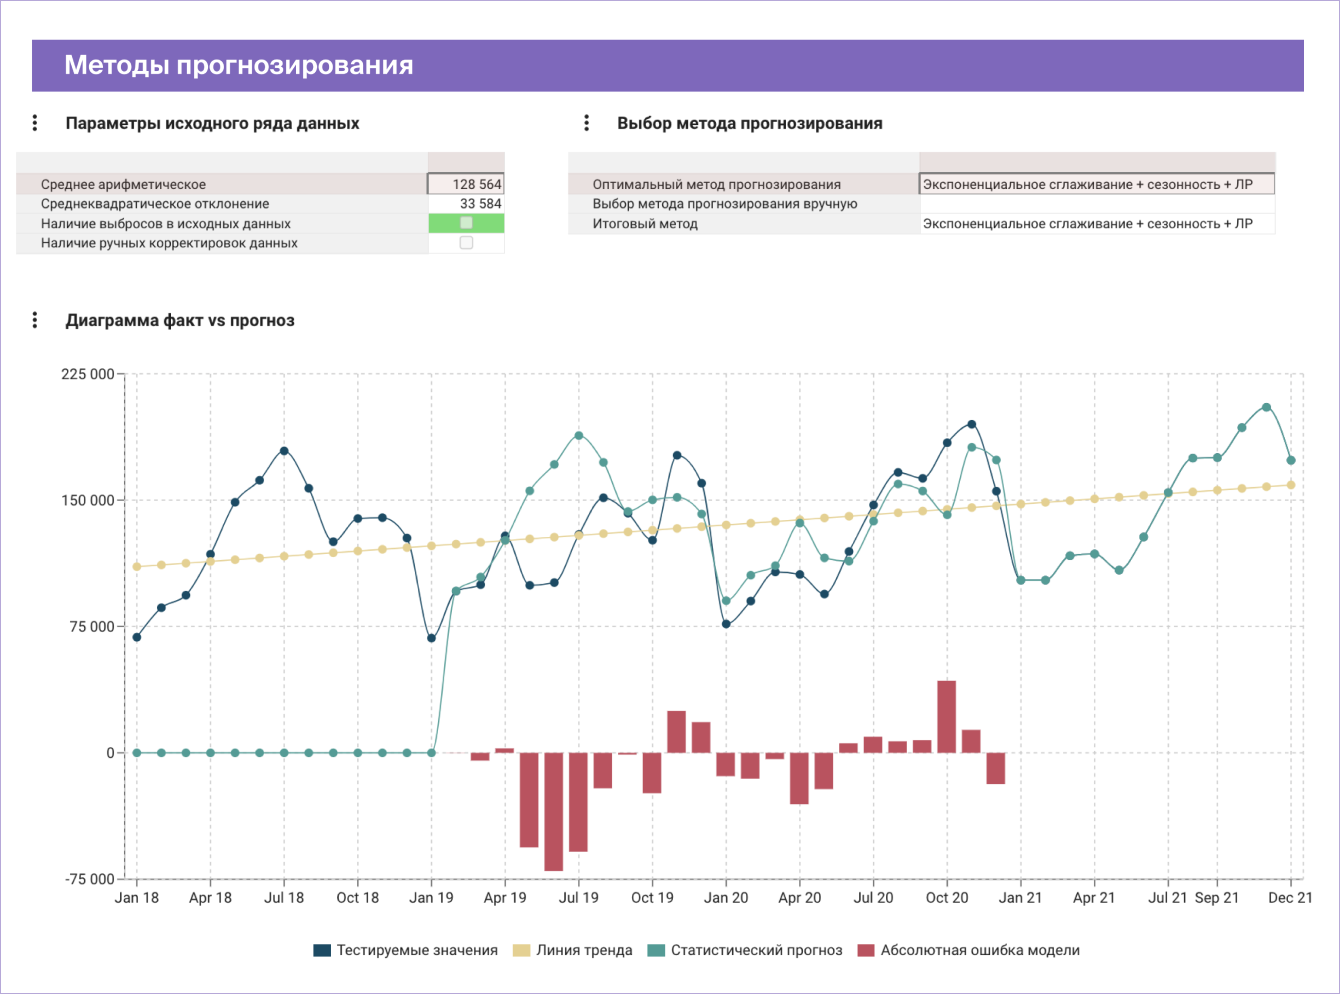Click the Dec 21 x-axis label
The height and width of the screenshot is (994, 1340).
coord(1290,898)
